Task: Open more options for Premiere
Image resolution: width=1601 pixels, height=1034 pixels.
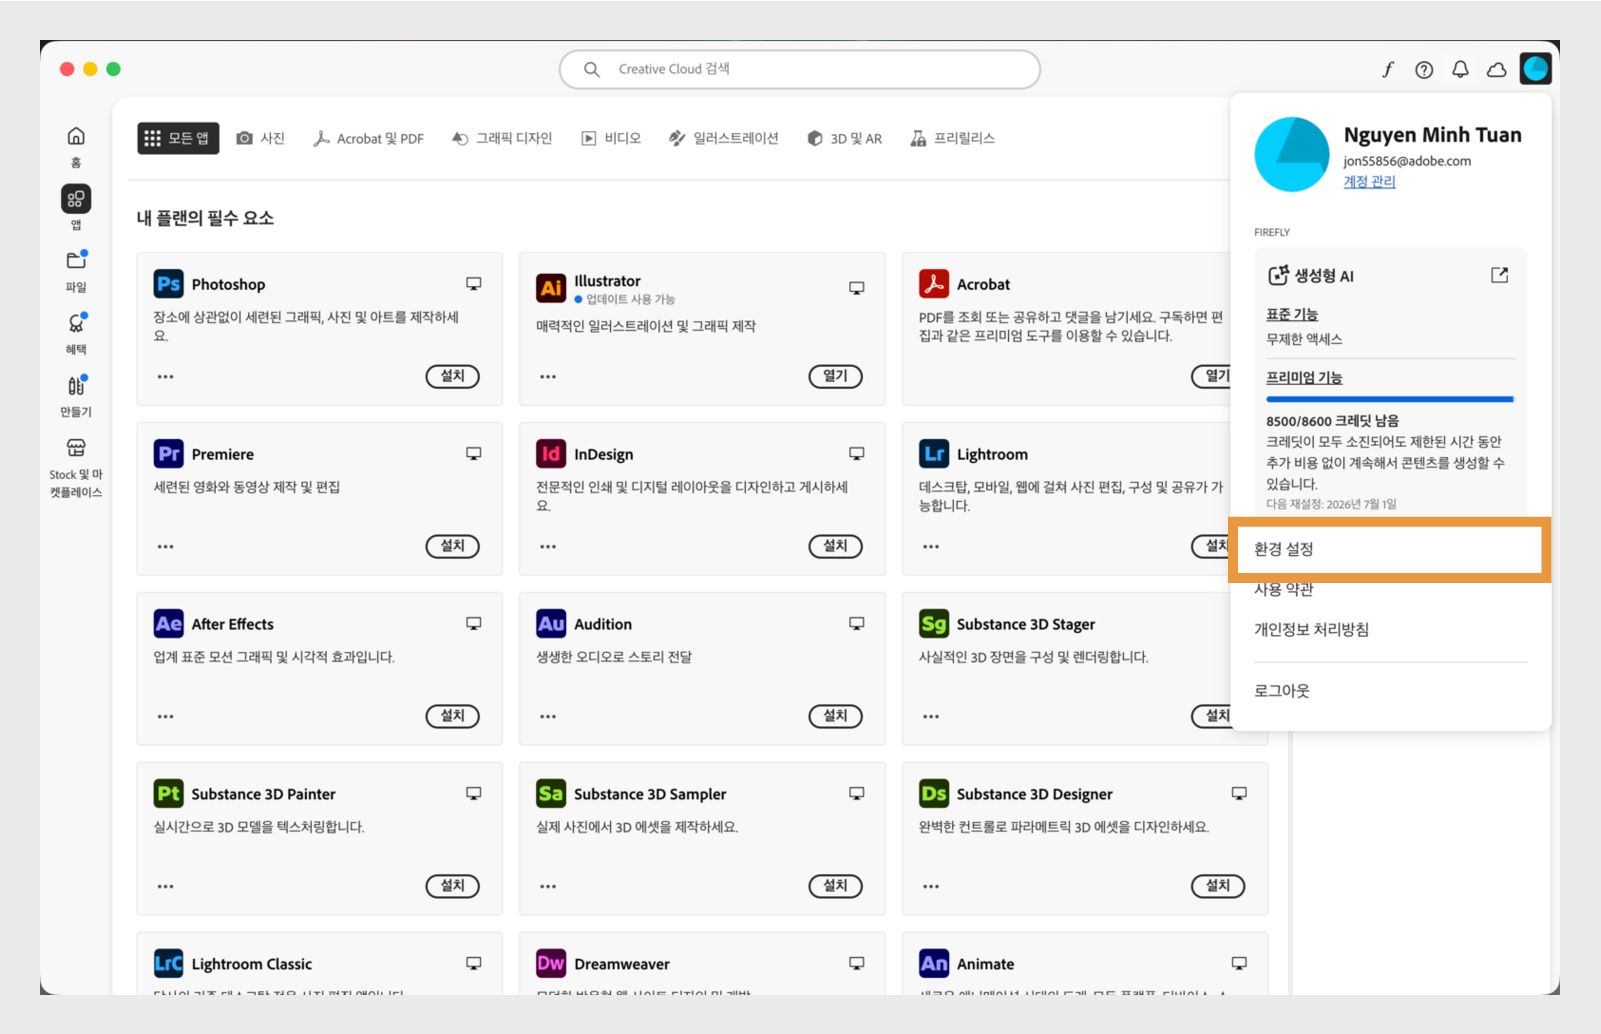Action: pyautogui.click(x=165, y=547)
